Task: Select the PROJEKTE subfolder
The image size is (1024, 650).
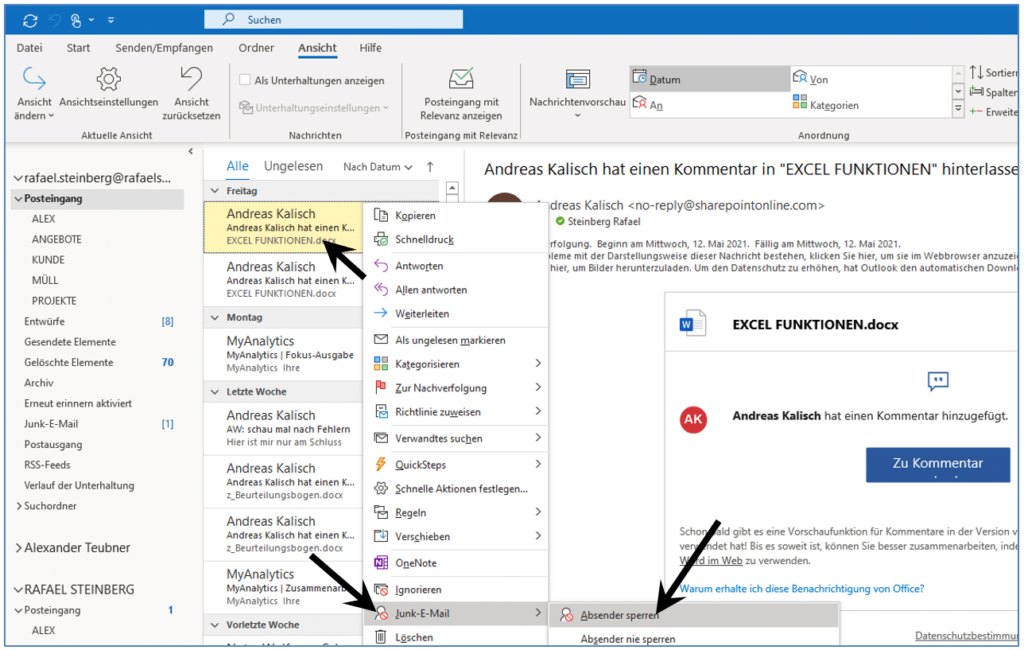Action: point(54,301)
